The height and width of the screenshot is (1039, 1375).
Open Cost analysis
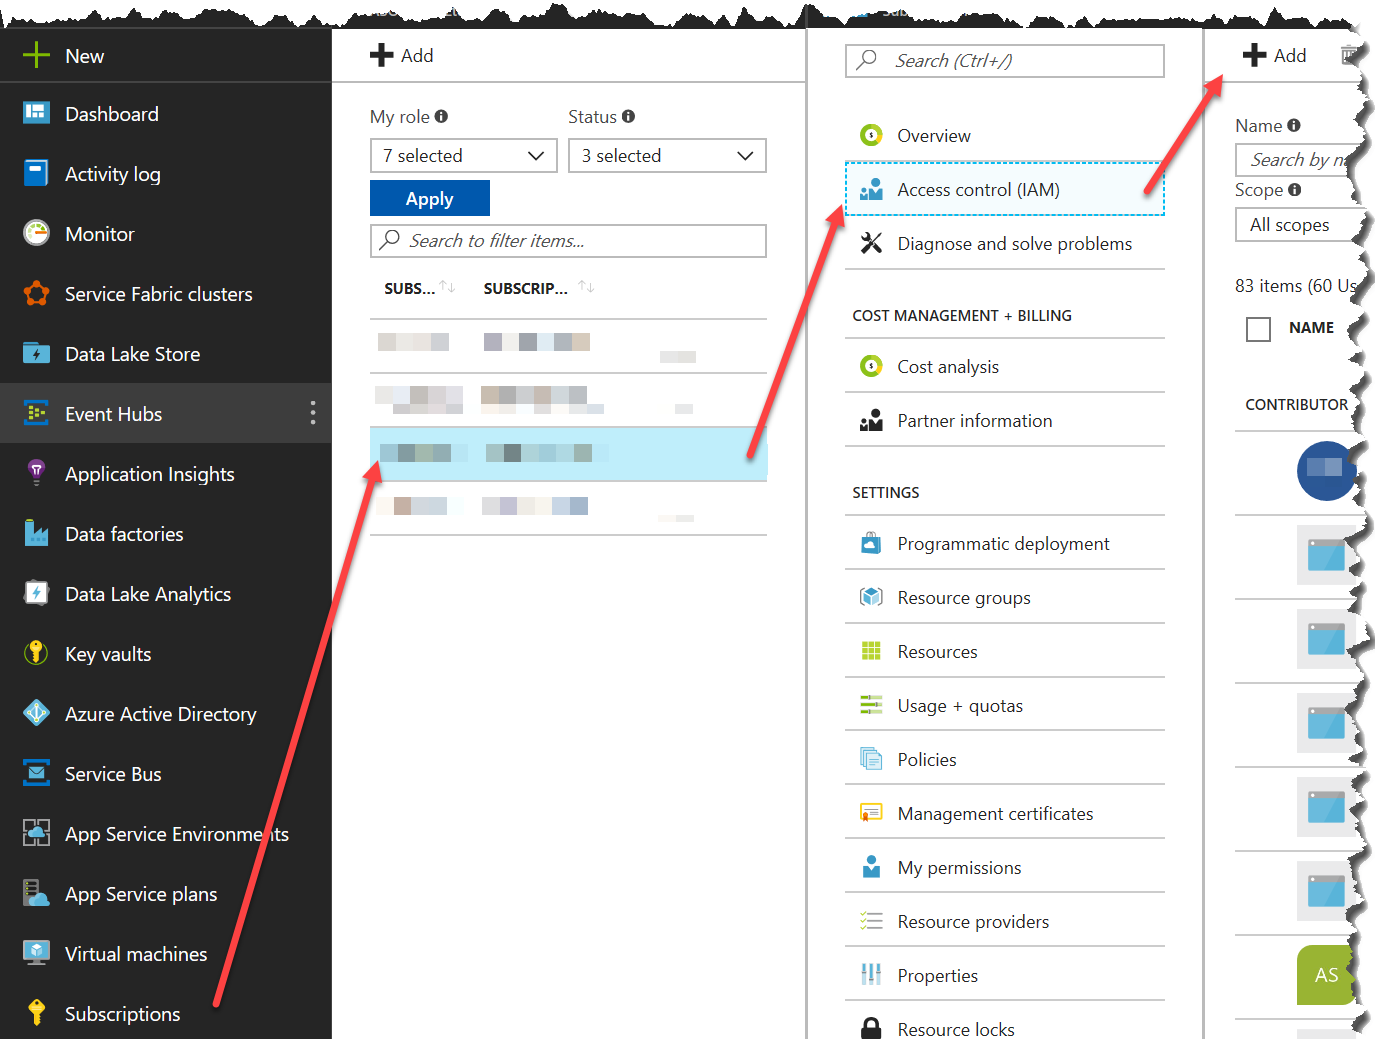pyautogui.click(x=1004, y=366)
